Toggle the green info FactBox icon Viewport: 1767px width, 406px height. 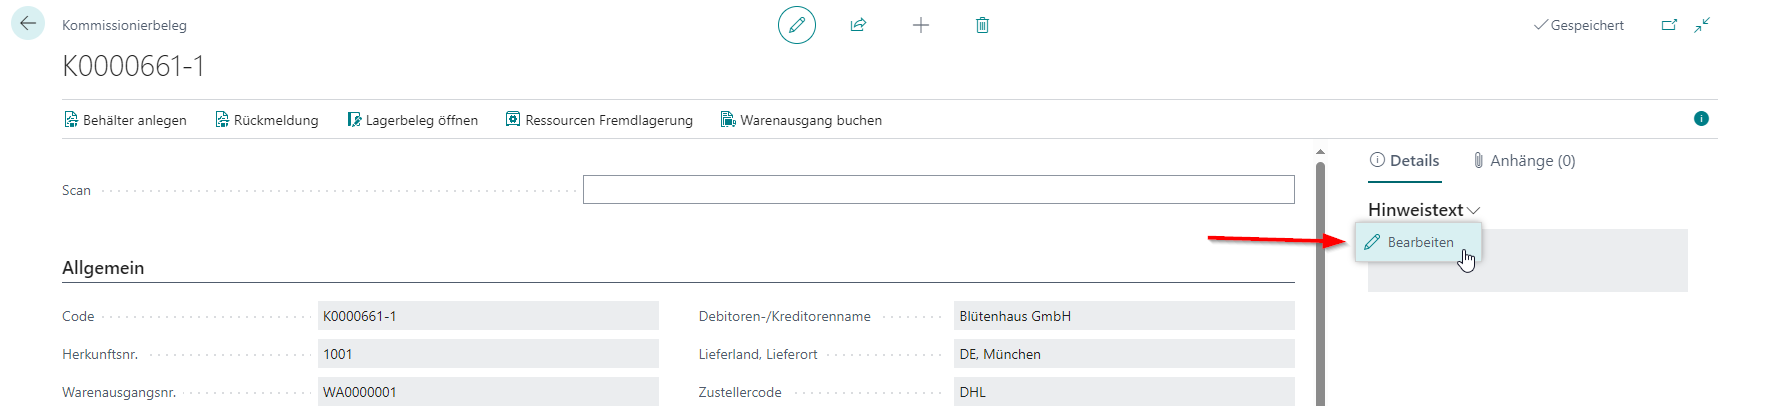coord(1701,119)
